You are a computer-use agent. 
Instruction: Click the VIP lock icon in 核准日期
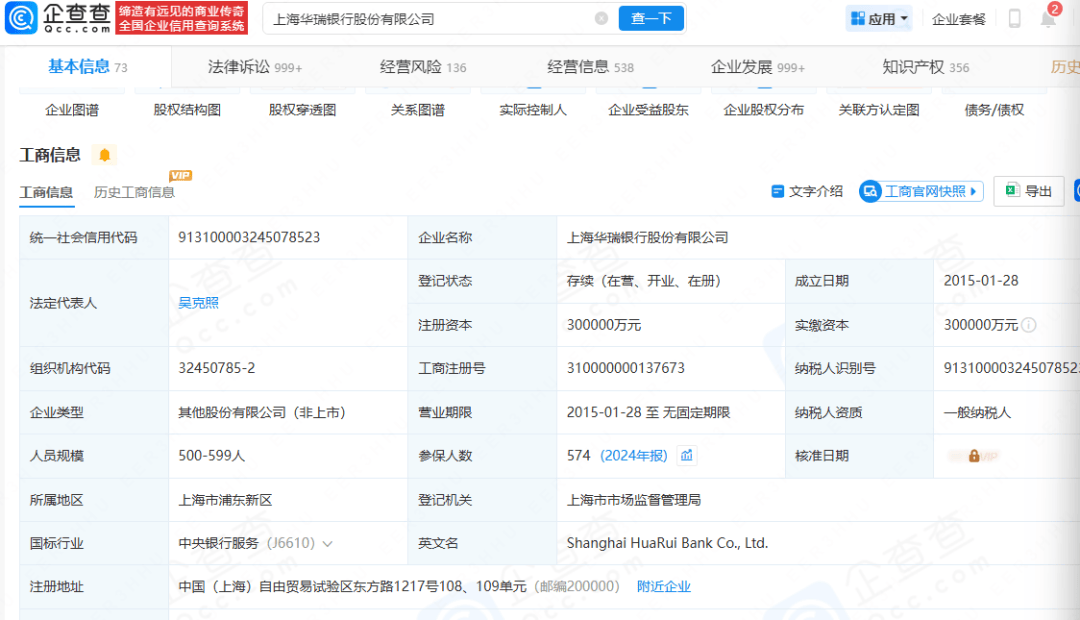(973, 456)
